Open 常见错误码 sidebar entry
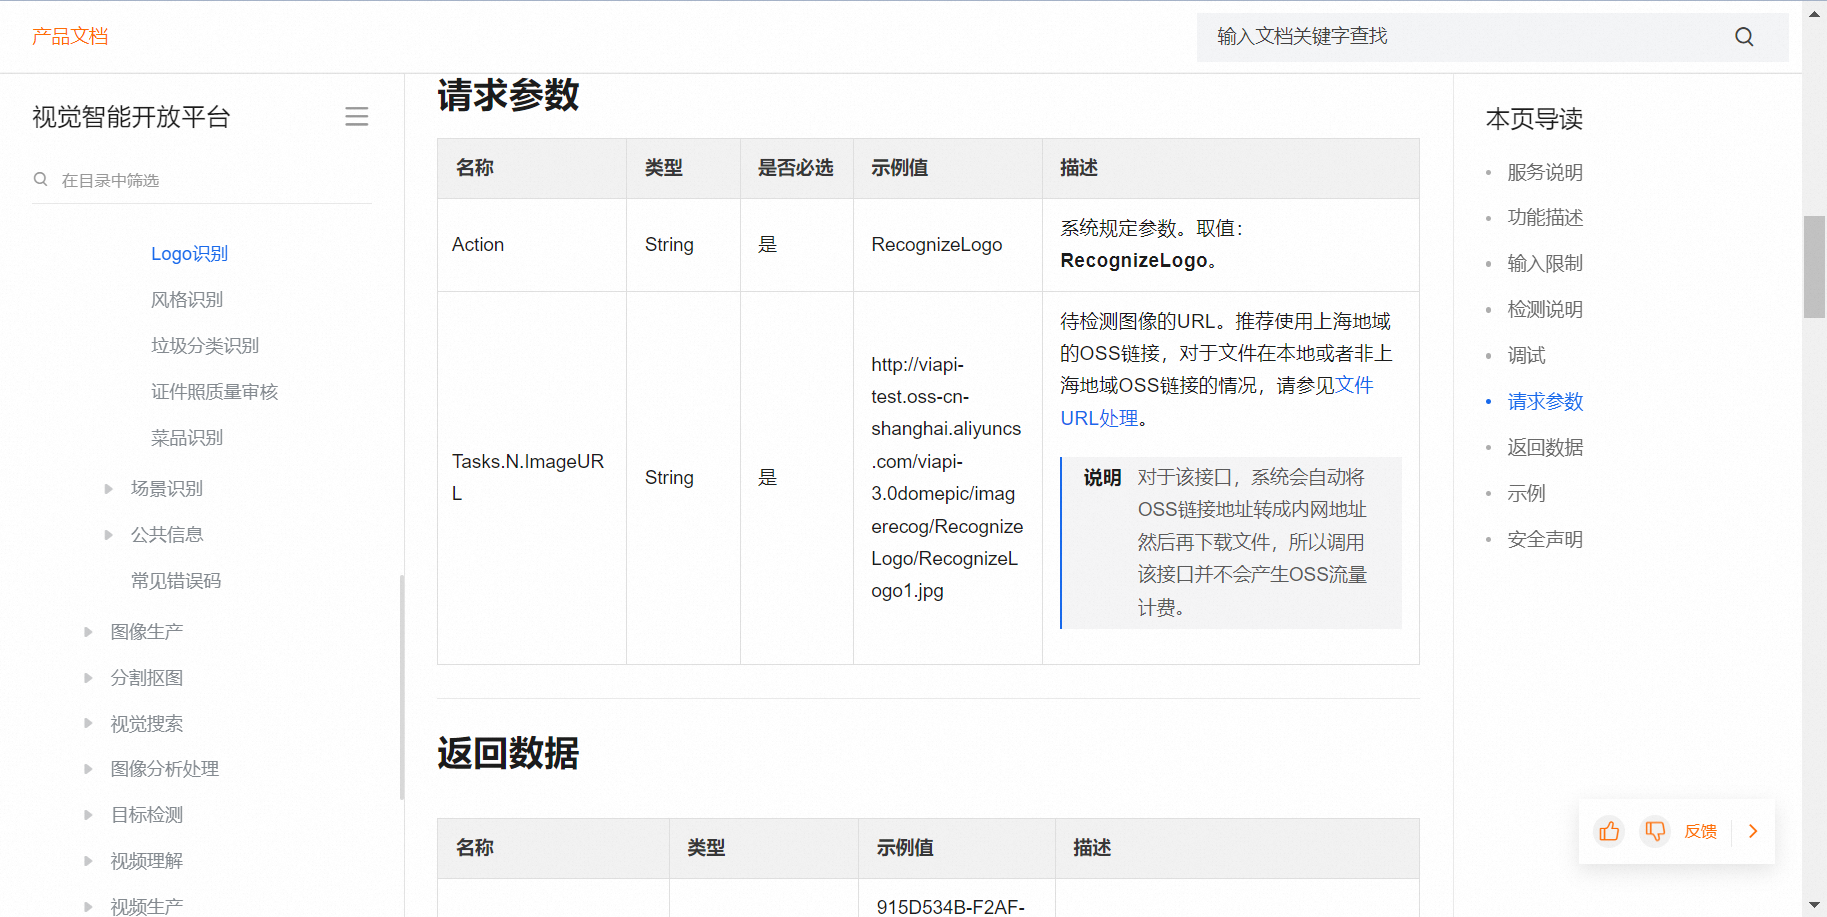Image resolution: width=1827 pixels, height=917 pixels. coord(176,580)
